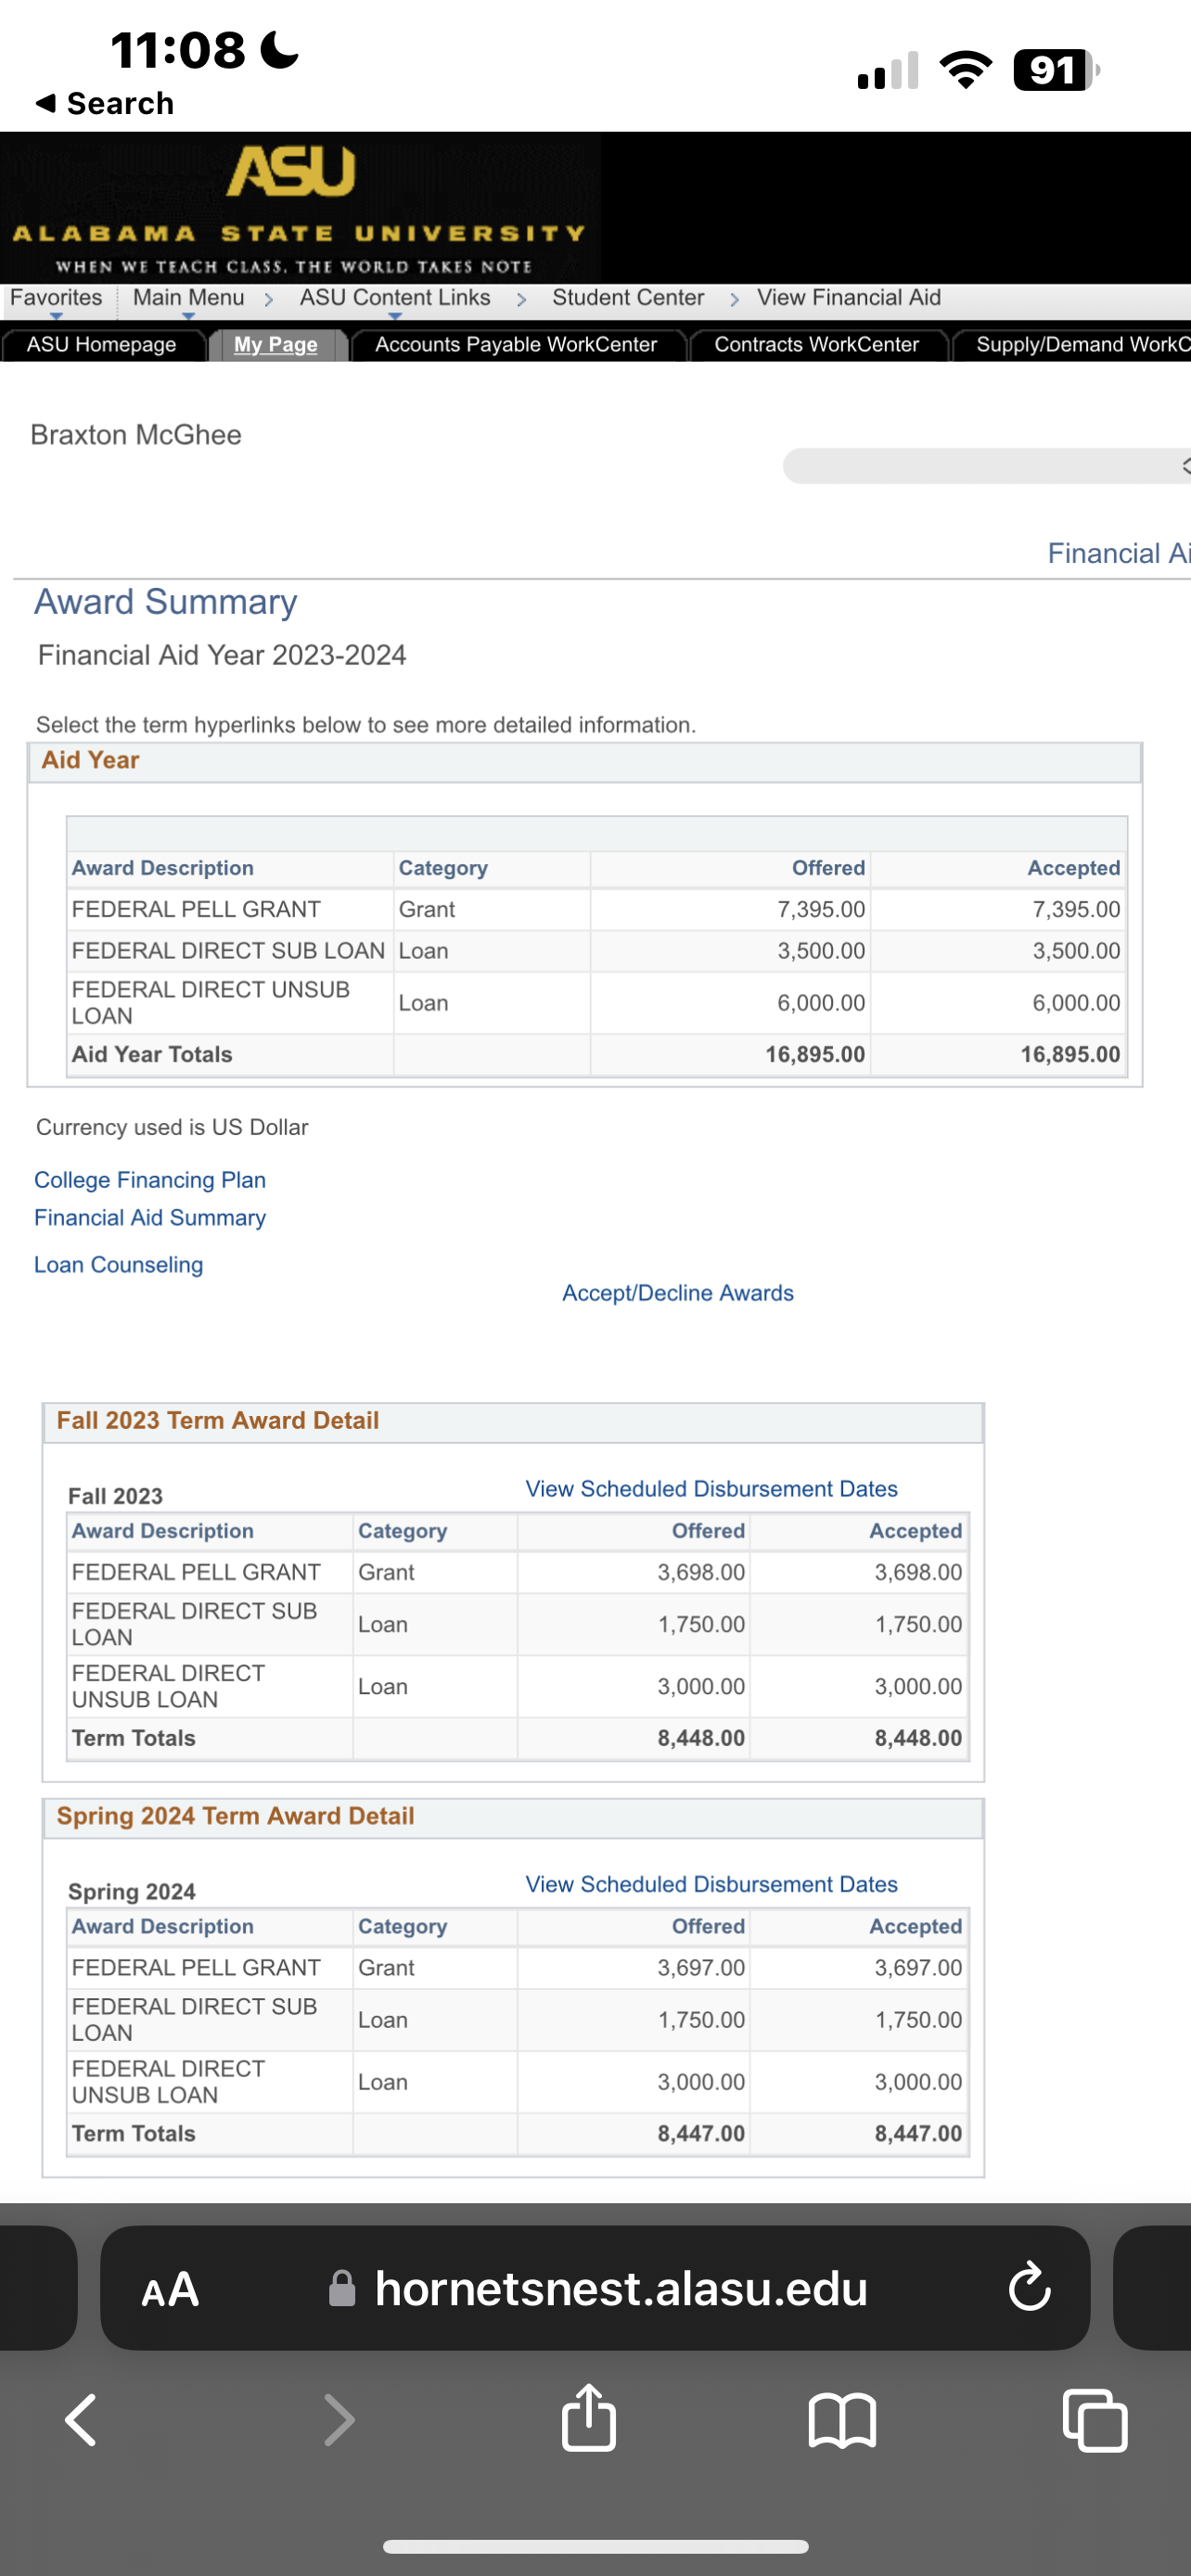Select the My Page tab
Screen dimensions: 1191x2576
276,344
